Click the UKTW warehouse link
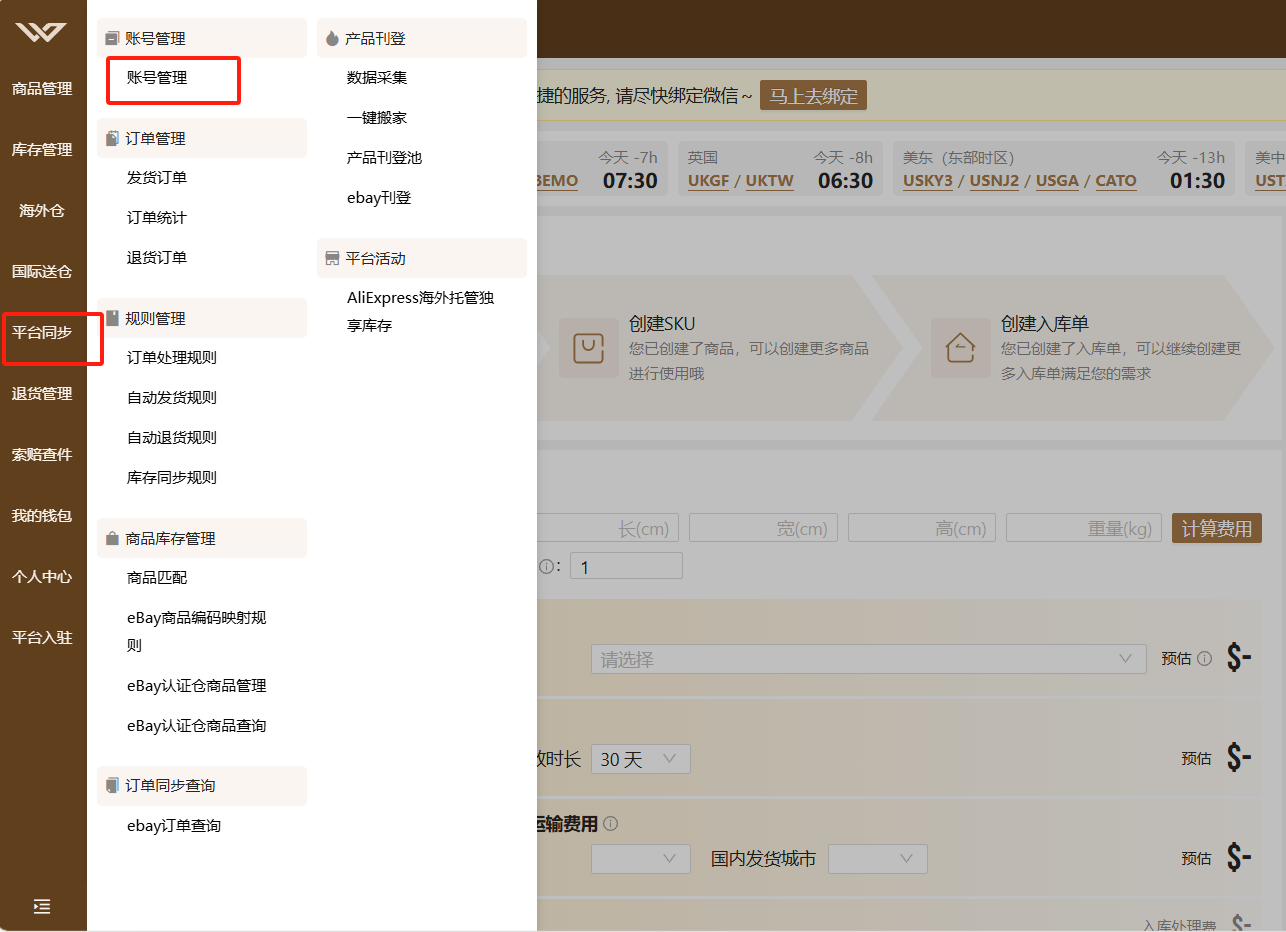 pyautogui.click(x=770, y=181)
